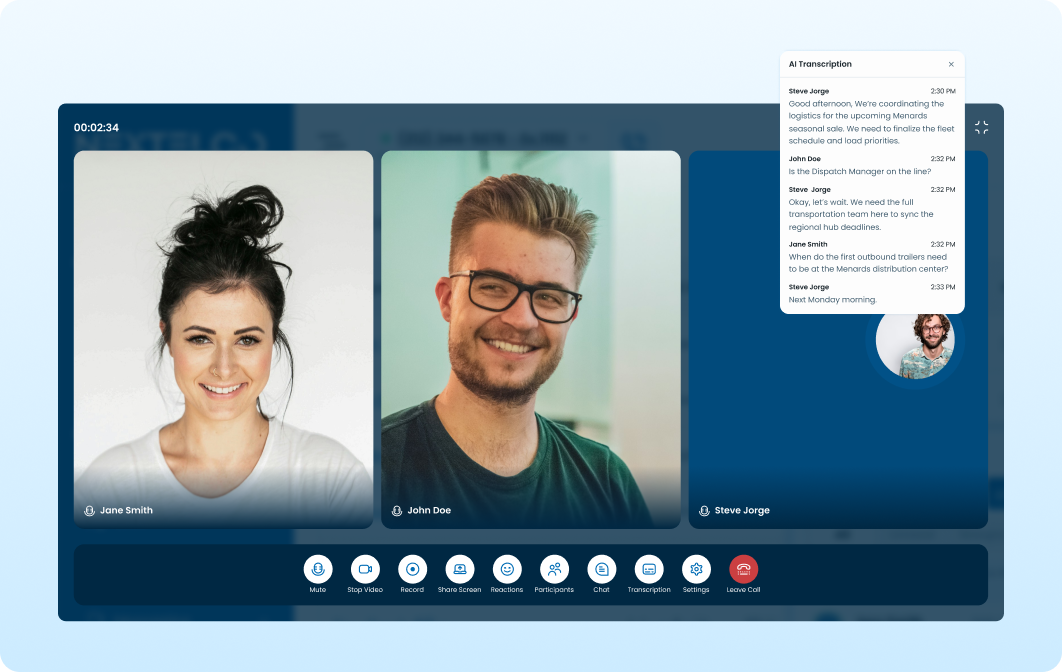Click the 00:02:34 call timer
The height and width of the screenshot is (672, 1062).
96,128
